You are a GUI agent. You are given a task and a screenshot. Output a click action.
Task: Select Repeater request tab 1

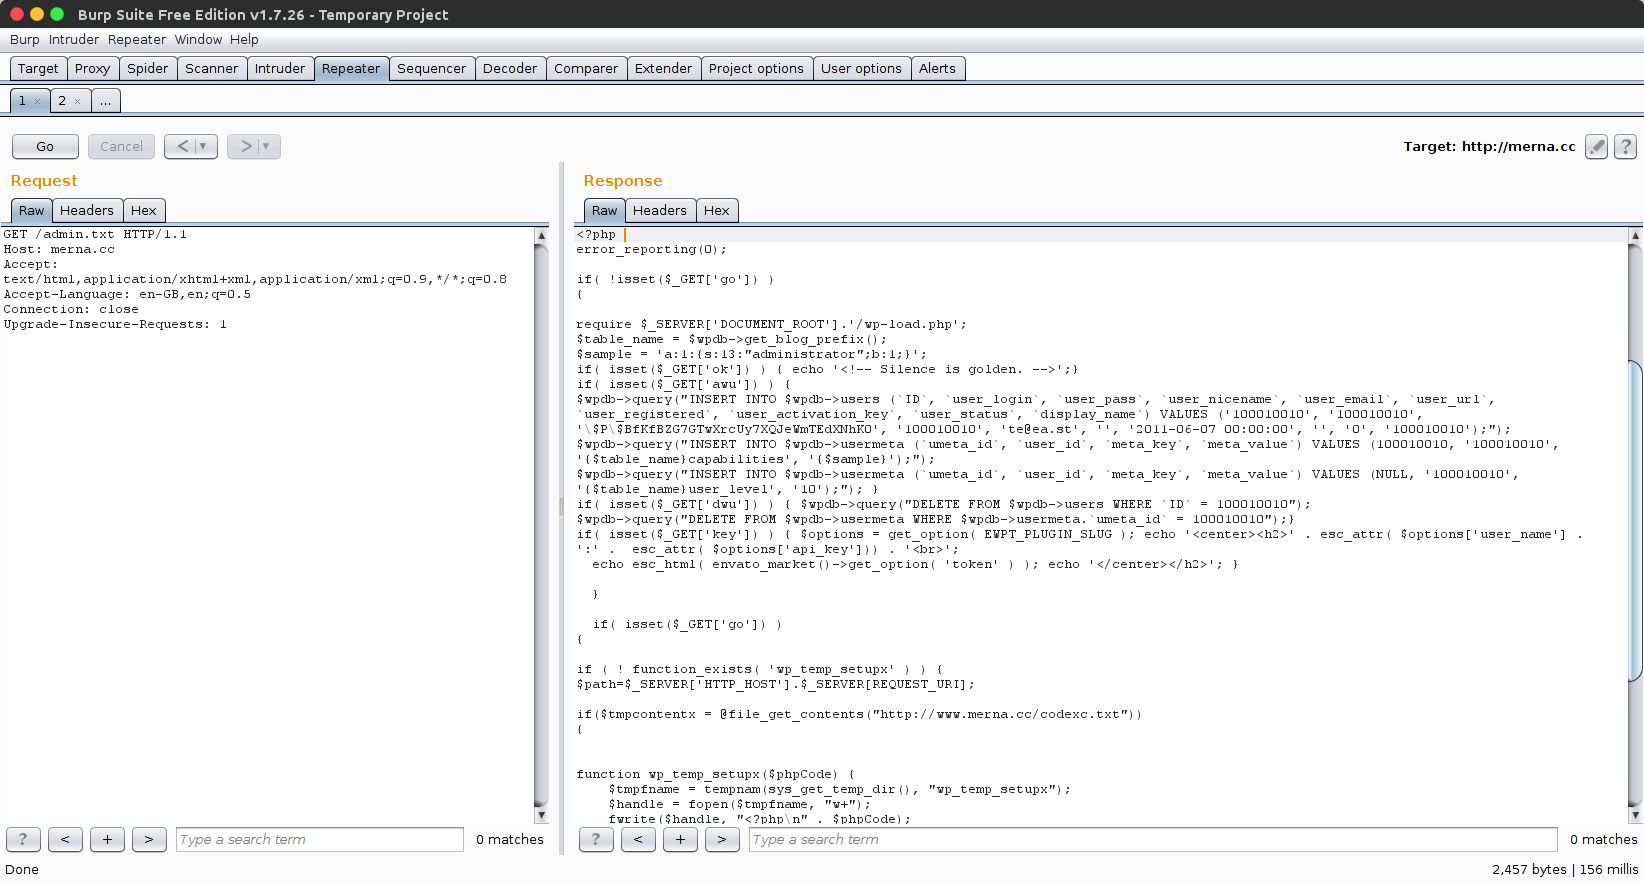22,101
